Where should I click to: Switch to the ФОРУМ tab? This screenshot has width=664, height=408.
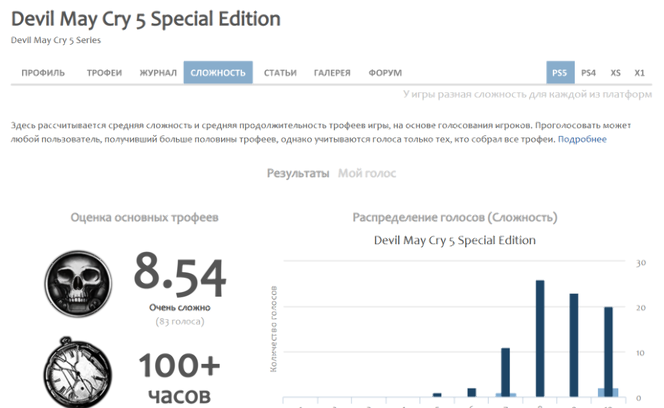click(x=385, y=73)
